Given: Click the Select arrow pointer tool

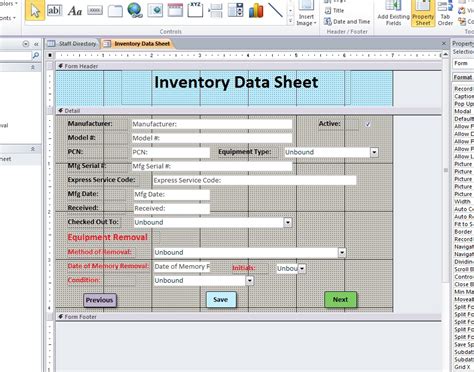Looking at the screenshot, I should [35, 10].
